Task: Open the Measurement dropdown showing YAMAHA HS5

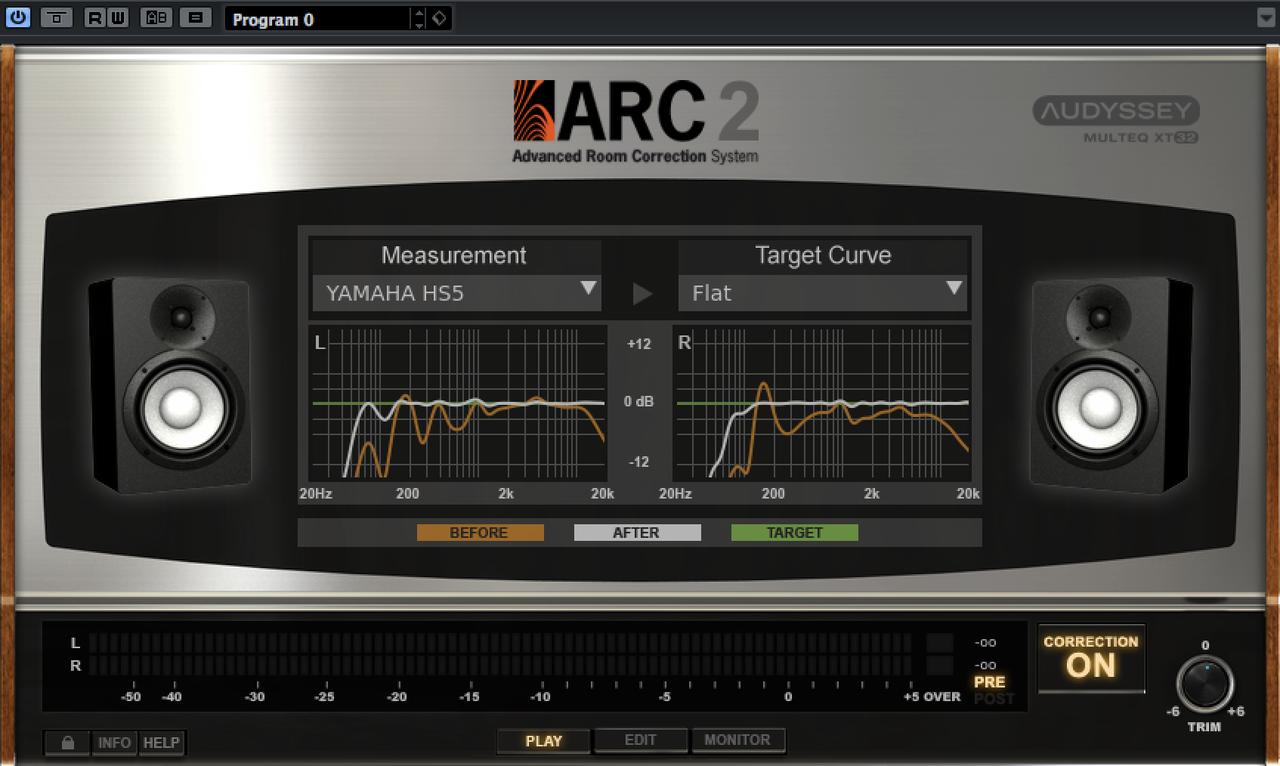Action: [x=457, y=293]
